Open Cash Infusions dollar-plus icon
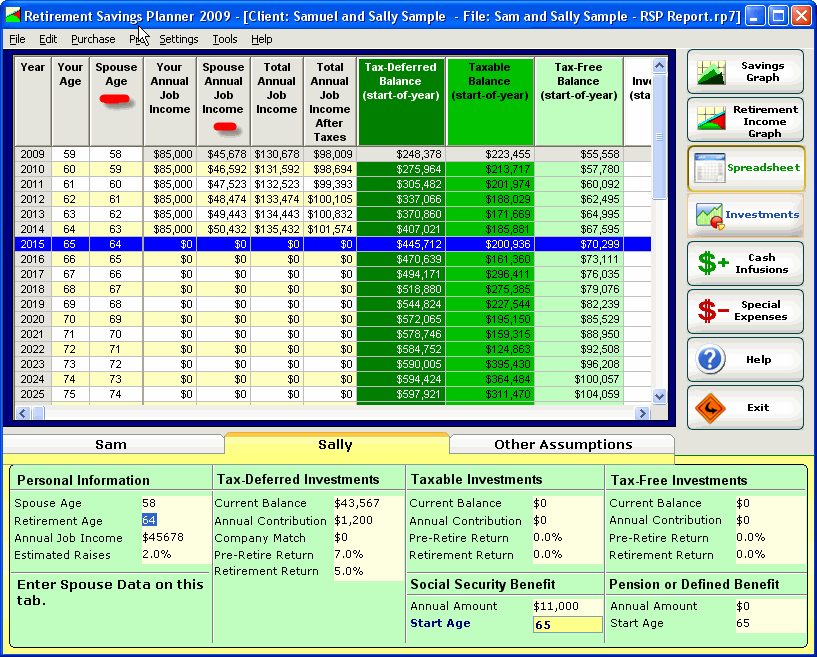817x657 pixels. click(713, 263)
